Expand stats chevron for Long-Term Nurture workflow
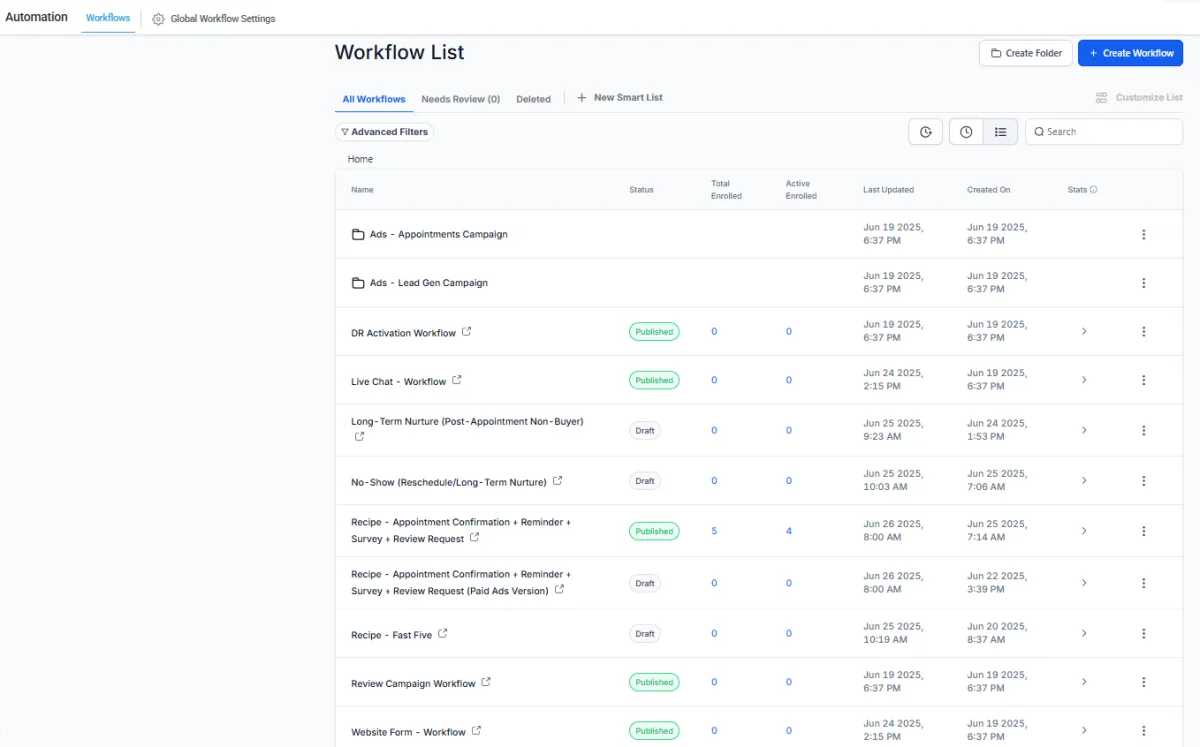 pos(1084,430)
